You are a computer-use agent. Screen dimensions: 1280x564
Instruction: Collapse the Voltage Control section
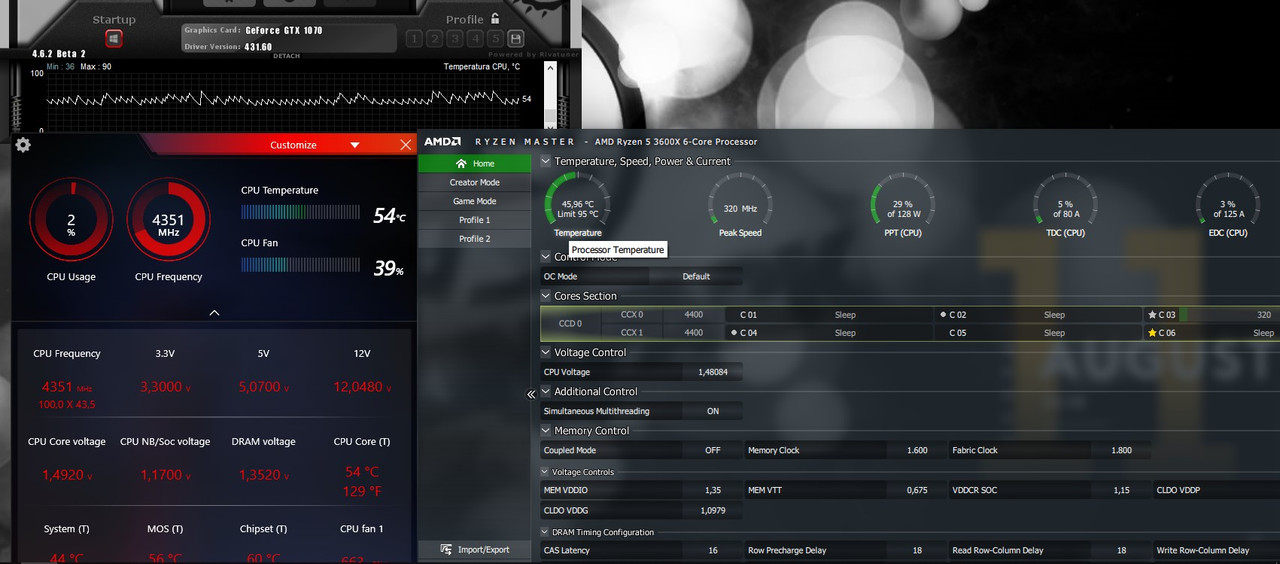click(545, 352)
